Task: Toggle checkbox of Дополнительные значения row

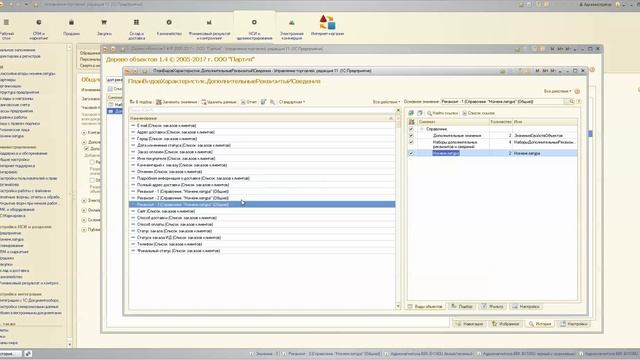Action: tap(411, 135)
